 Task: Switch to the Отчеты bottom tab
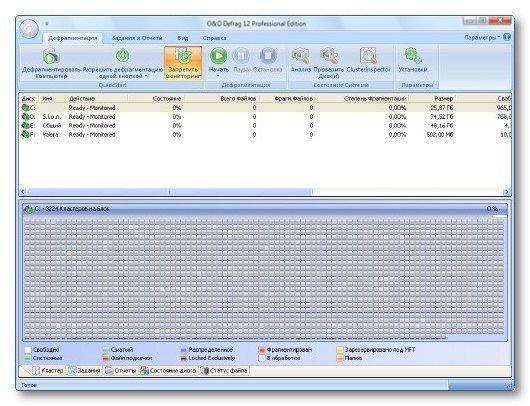[120, 371]
